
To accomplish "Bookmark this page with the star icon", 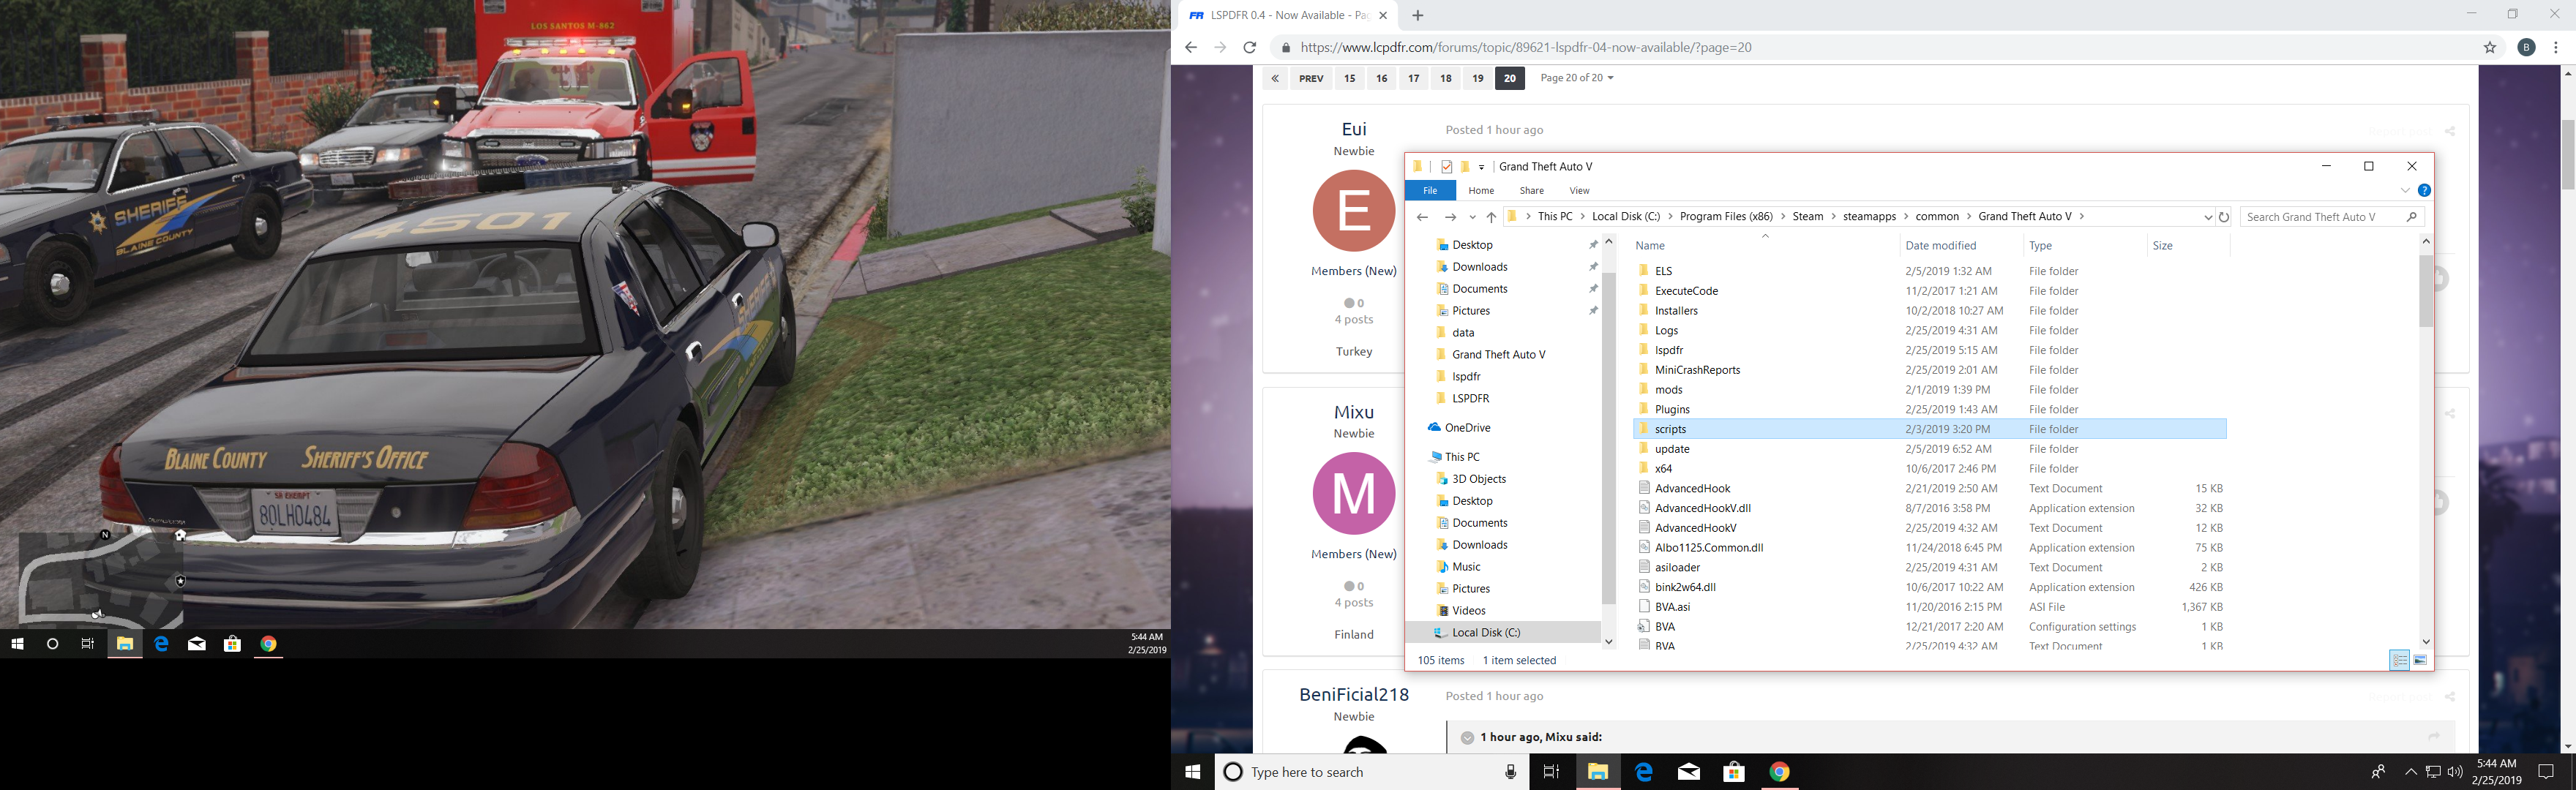I will point(2490,47).
